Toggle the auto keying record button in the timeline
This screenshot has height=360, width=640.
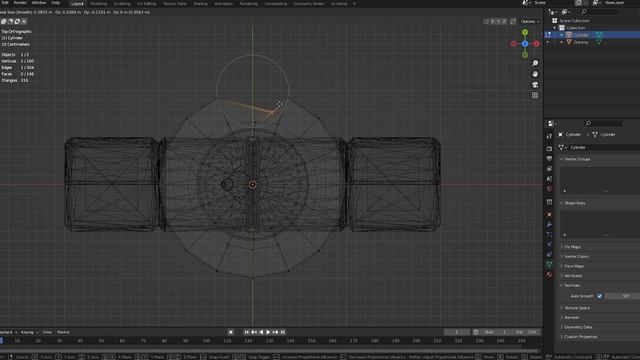point(231,332)
